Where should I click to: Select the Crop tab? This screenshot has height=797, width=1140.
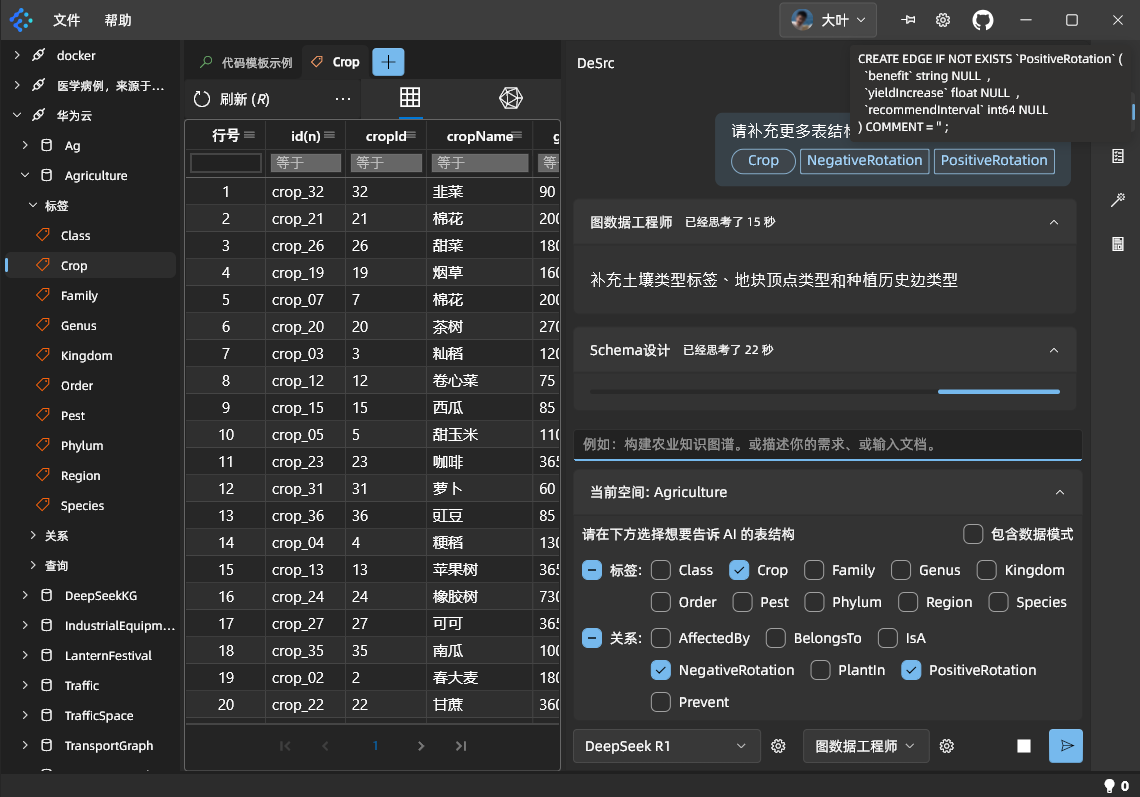click(337, 63)
